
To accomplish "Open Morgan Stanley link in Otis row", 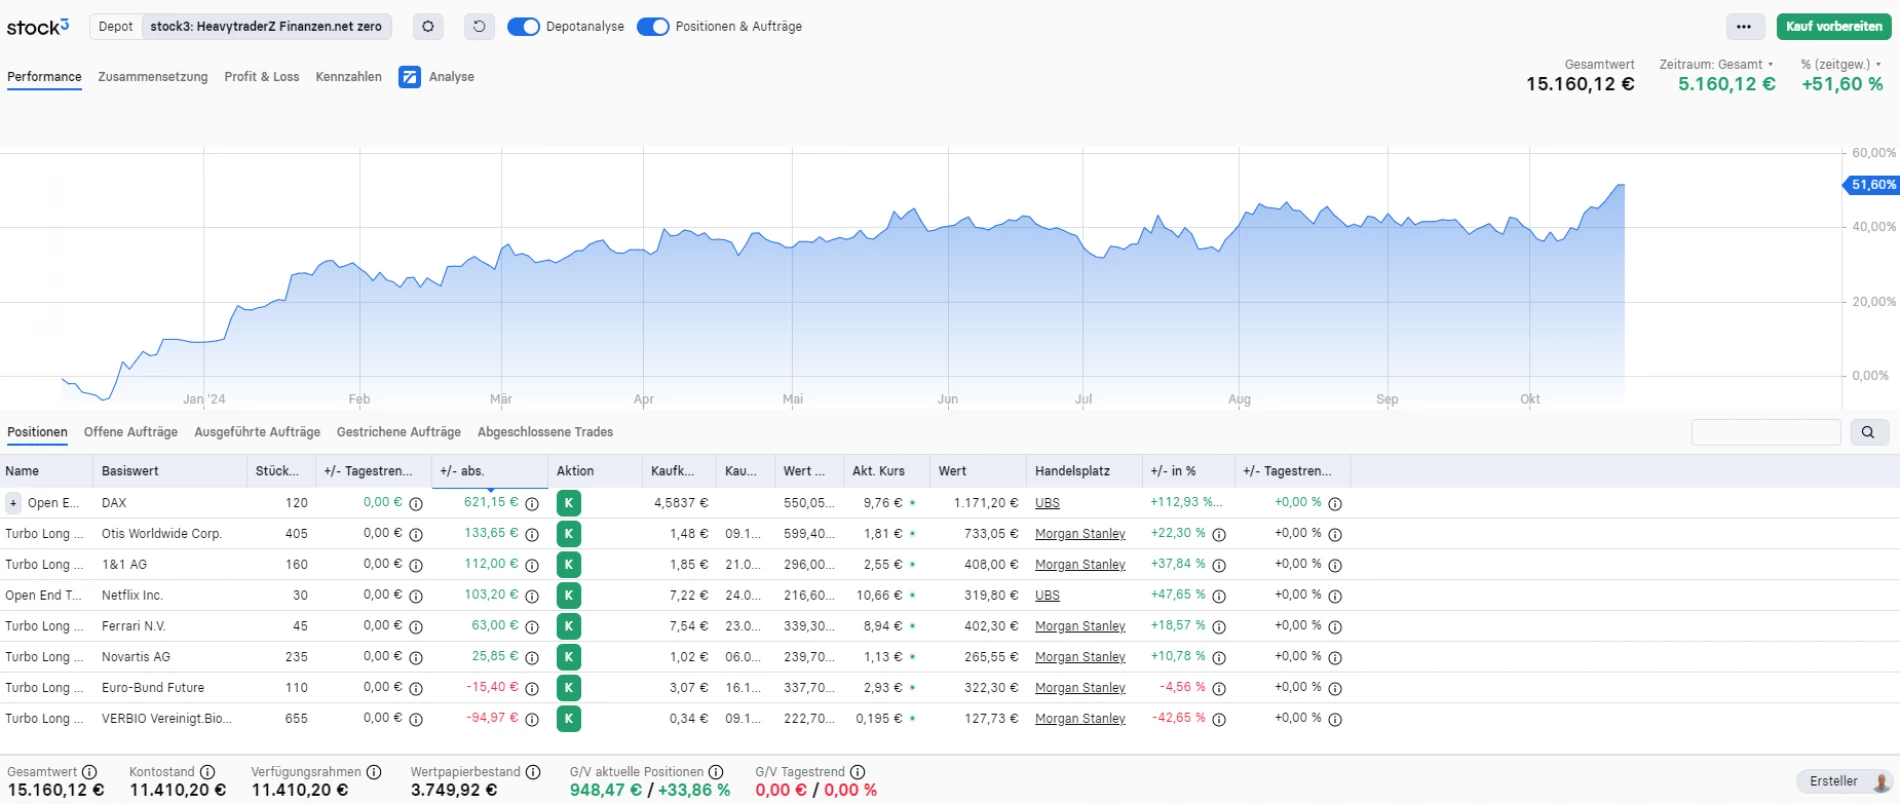I will tap(1080, 534).
